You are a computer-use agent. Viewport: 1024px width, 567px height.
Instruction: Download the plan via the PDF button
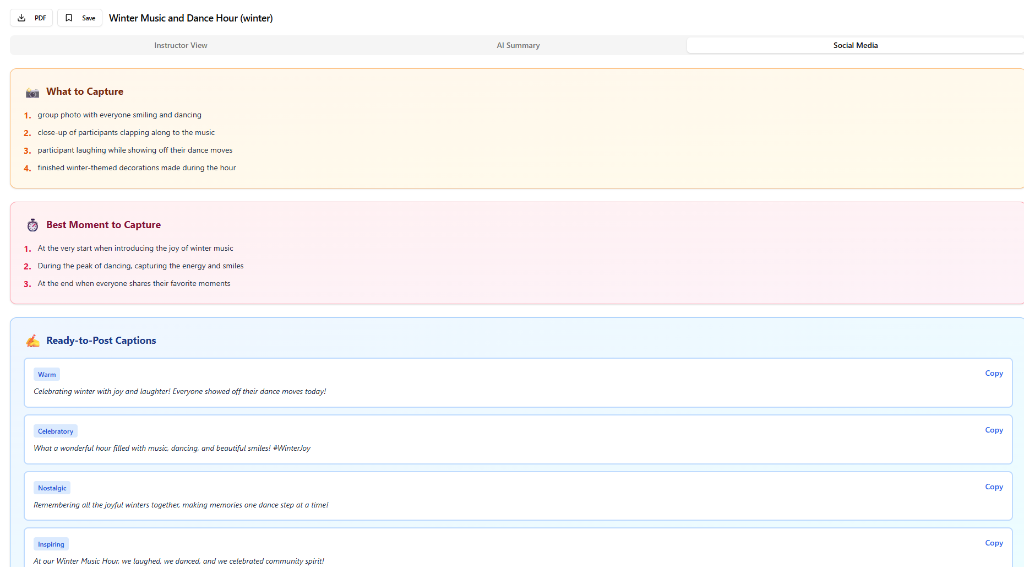(31, 18)
